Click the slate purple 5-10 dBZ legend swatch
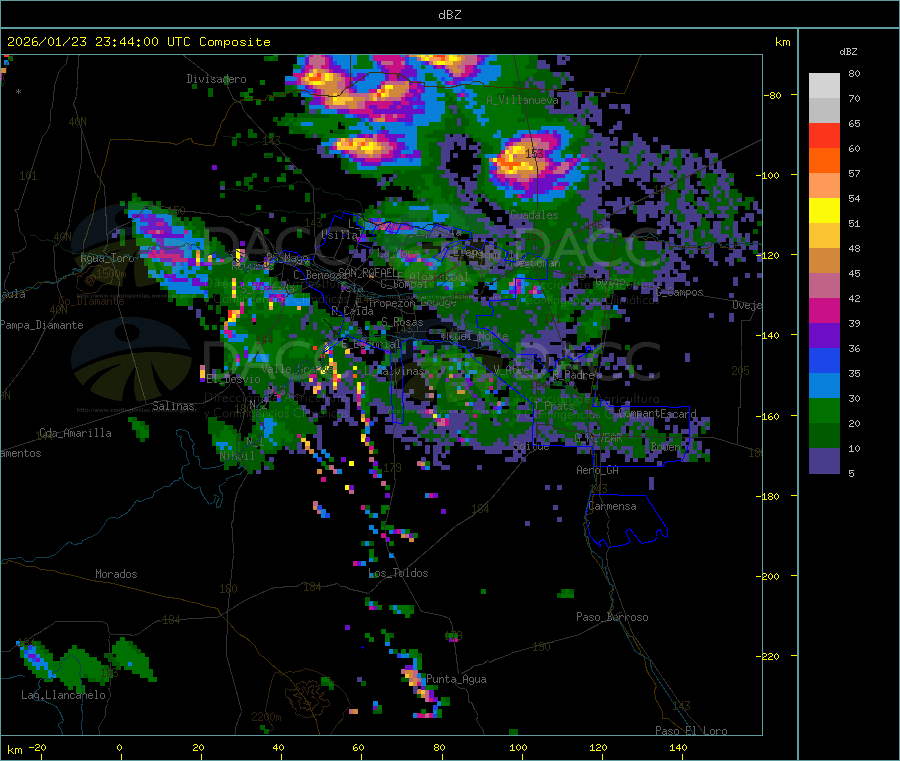The image size is (900, 761). click(824, 461)
